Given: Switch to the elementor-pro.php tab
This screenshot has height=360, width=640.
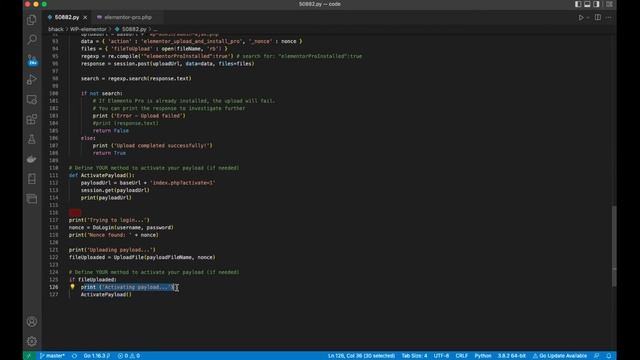Looking at the screenshot, I should click(x=128, y=18).
